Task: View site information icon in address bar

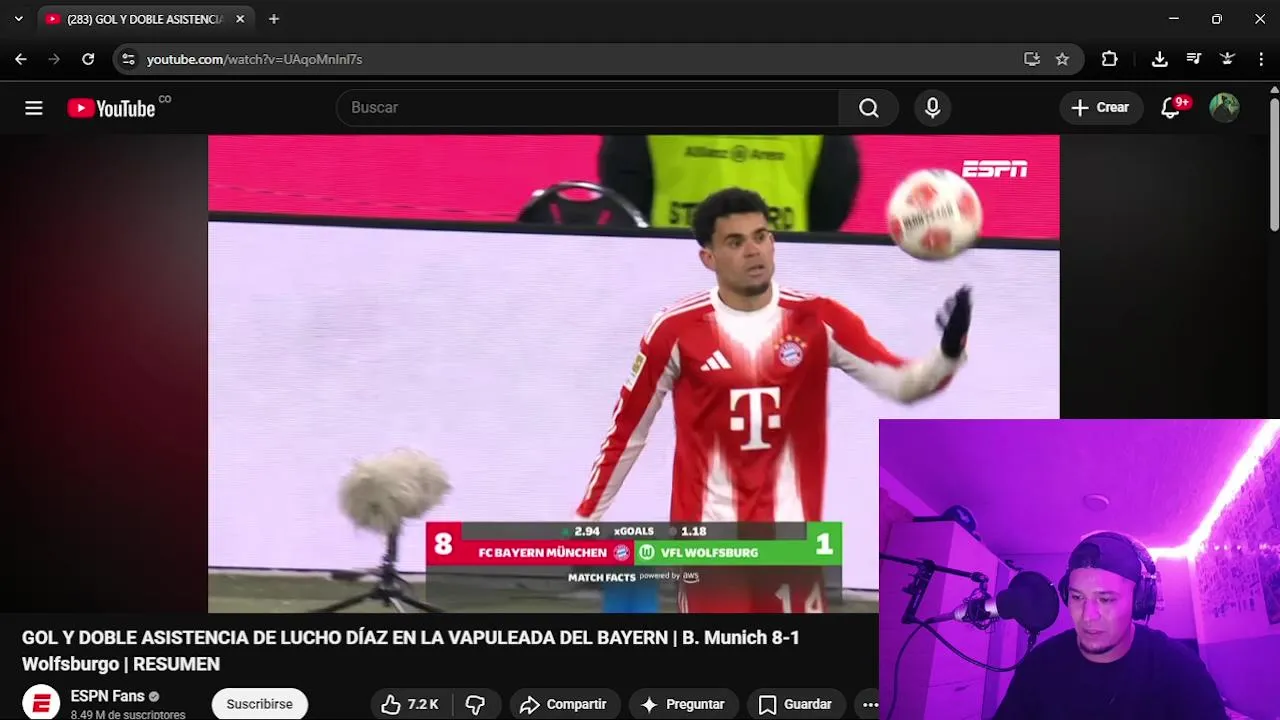Action: coord(128,59)
